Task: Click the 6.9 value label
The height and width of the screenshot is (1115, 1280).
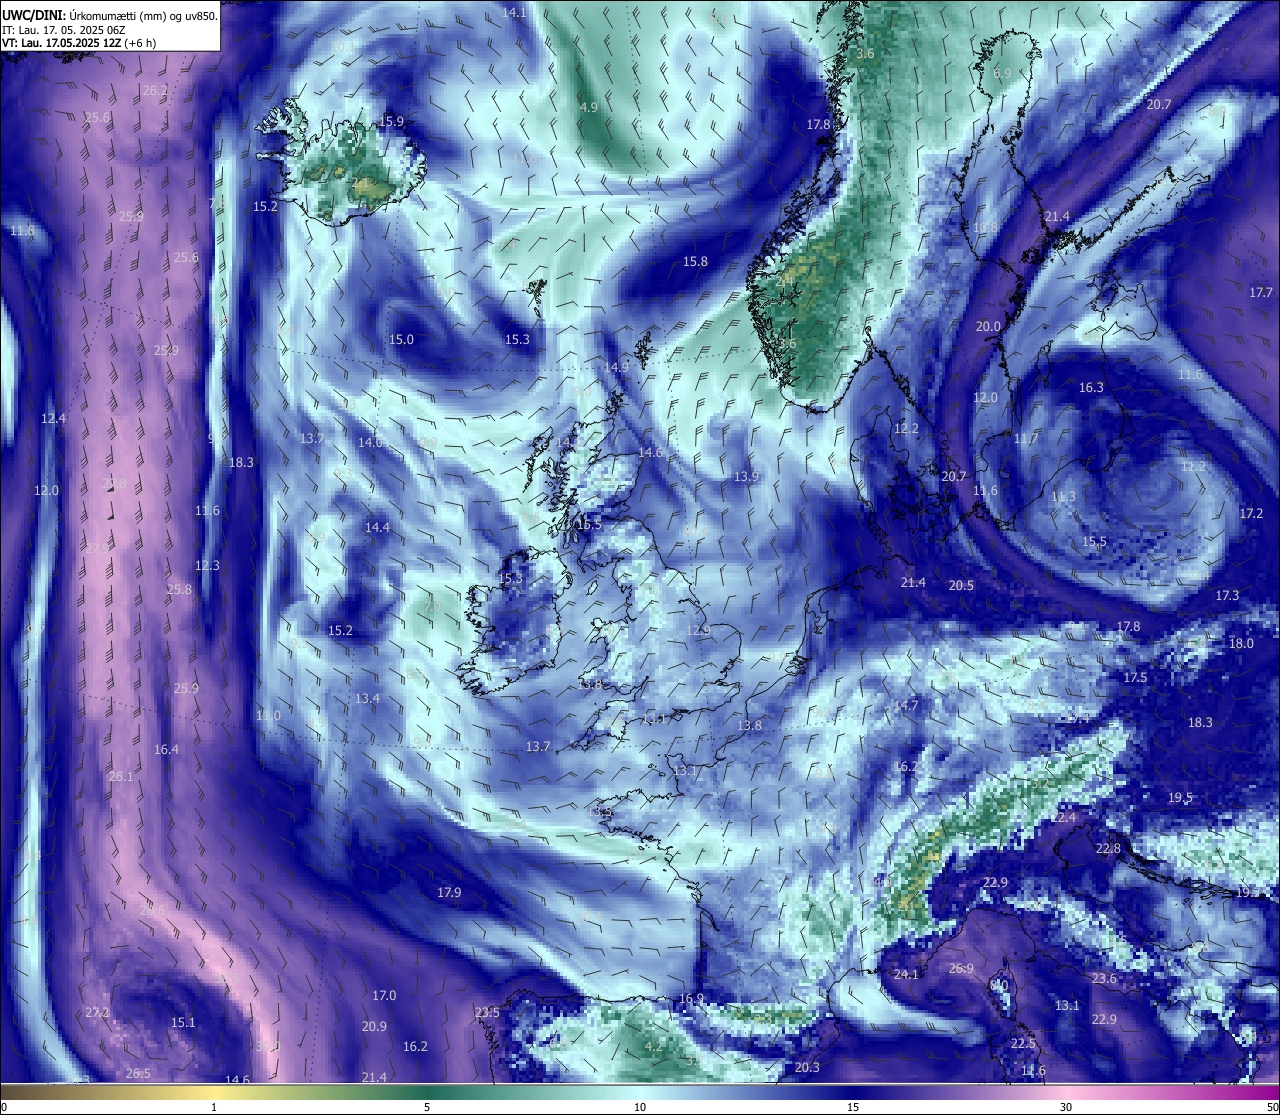Action: 1002,73
